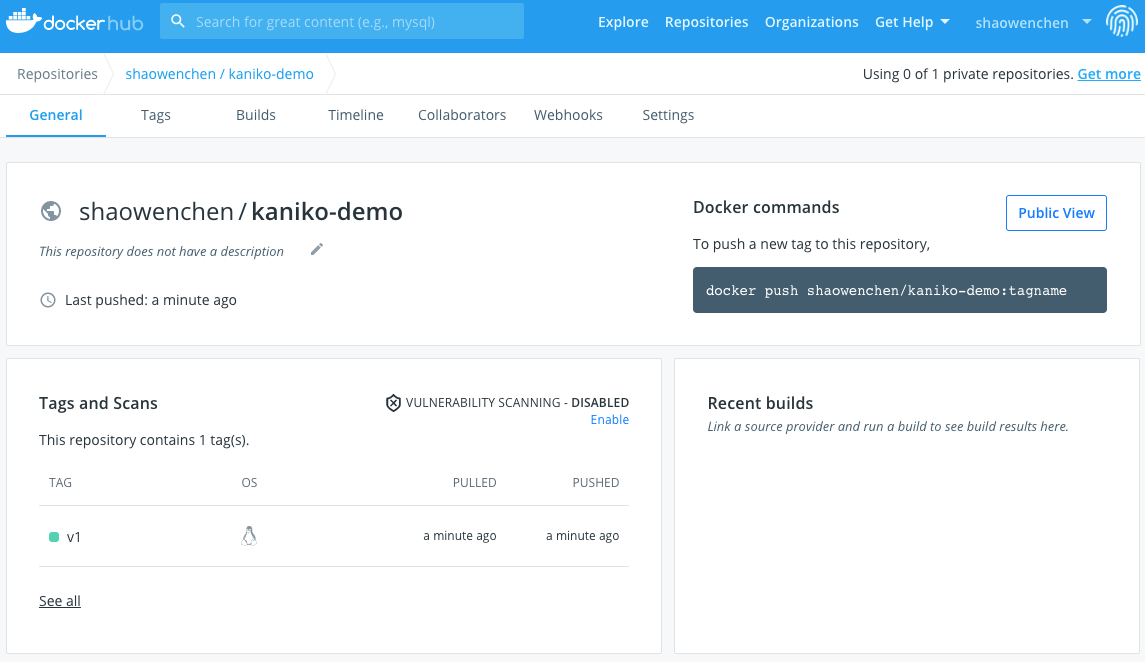
Task: Click the globe public repository icon
Action: [x=51, y=211]
